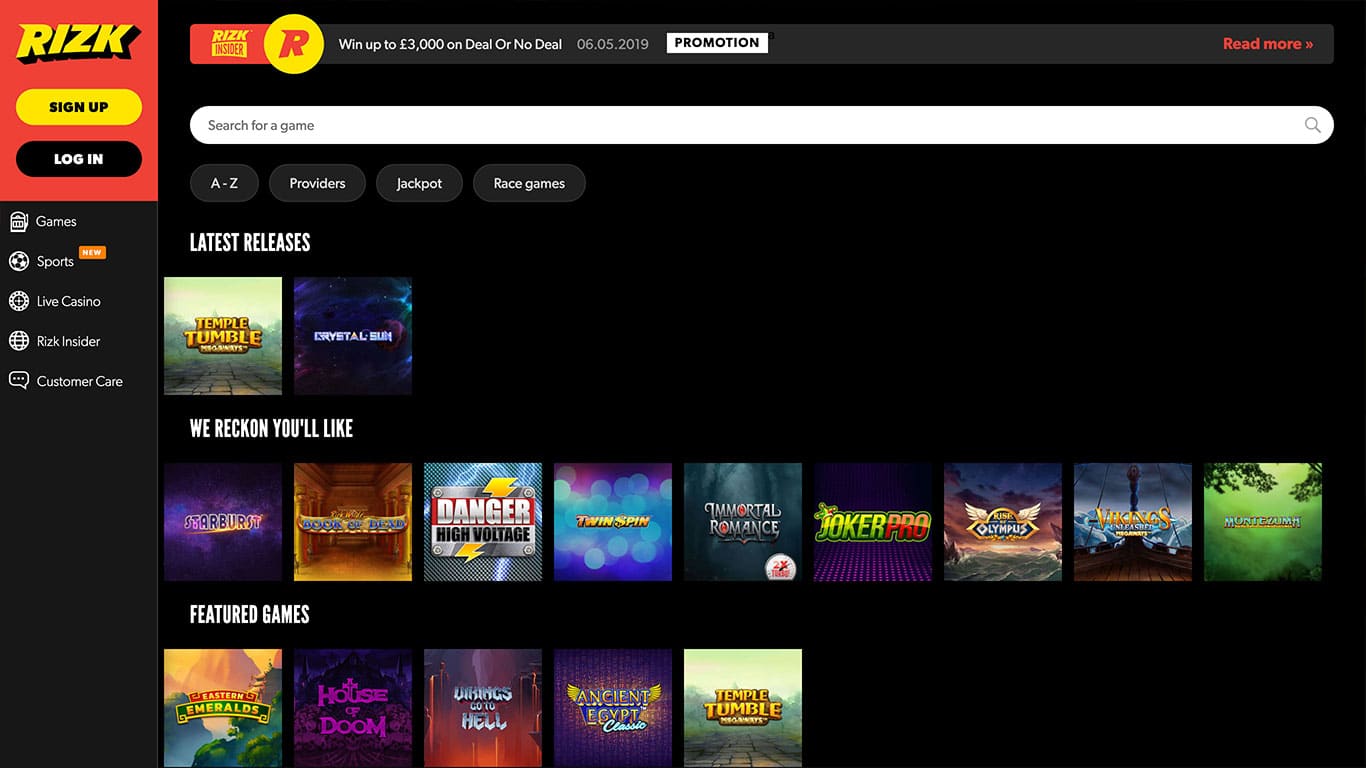Click the search magnifier icon
This screenshot has width=1366, height=768.
tap(1312, 125)
